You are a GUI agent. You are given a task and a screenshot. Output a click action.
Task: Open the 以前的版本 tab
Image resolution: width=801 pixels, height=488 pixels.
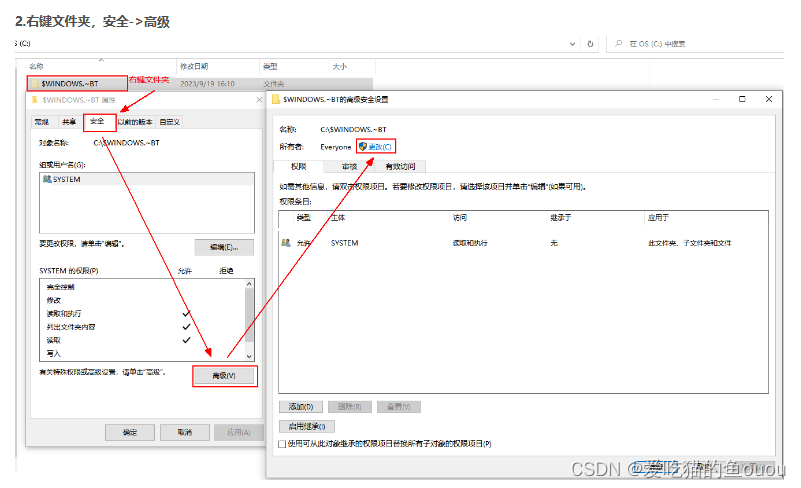coord(135,122)
